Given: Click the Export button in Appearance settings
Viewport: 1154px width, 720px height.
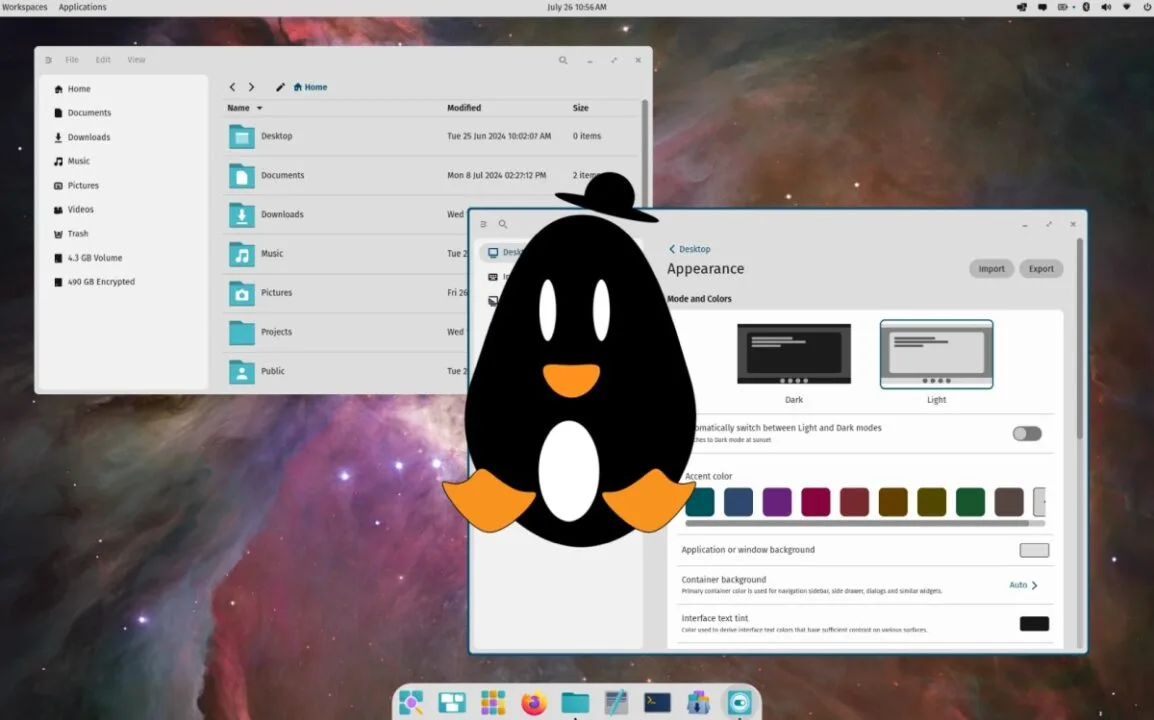Looking at the screenshot, I should click(1041, 268).
